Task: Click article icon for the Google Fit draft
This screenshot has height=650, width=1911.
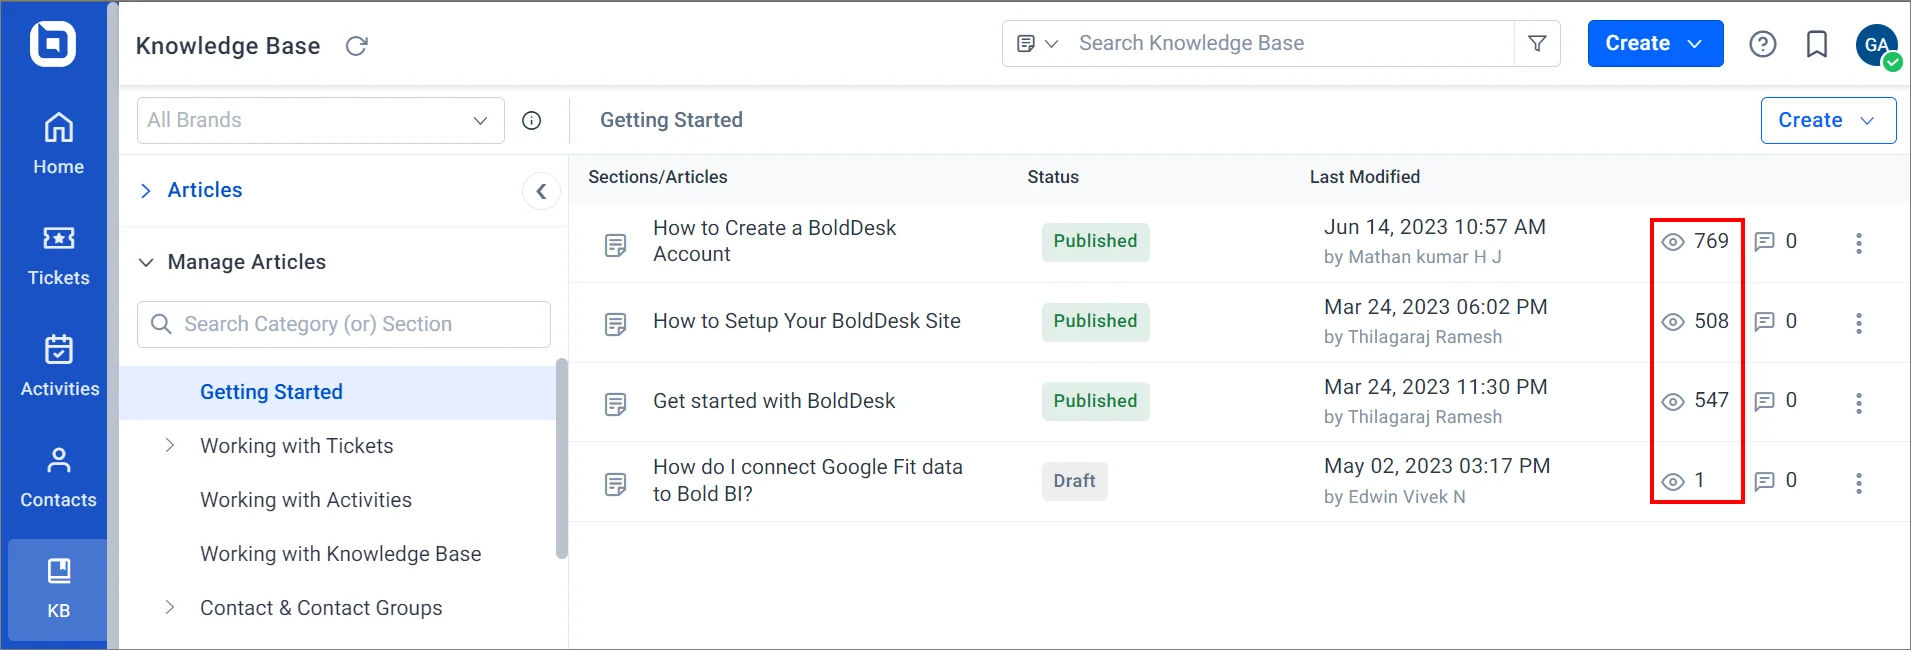Action: (616, 485)
